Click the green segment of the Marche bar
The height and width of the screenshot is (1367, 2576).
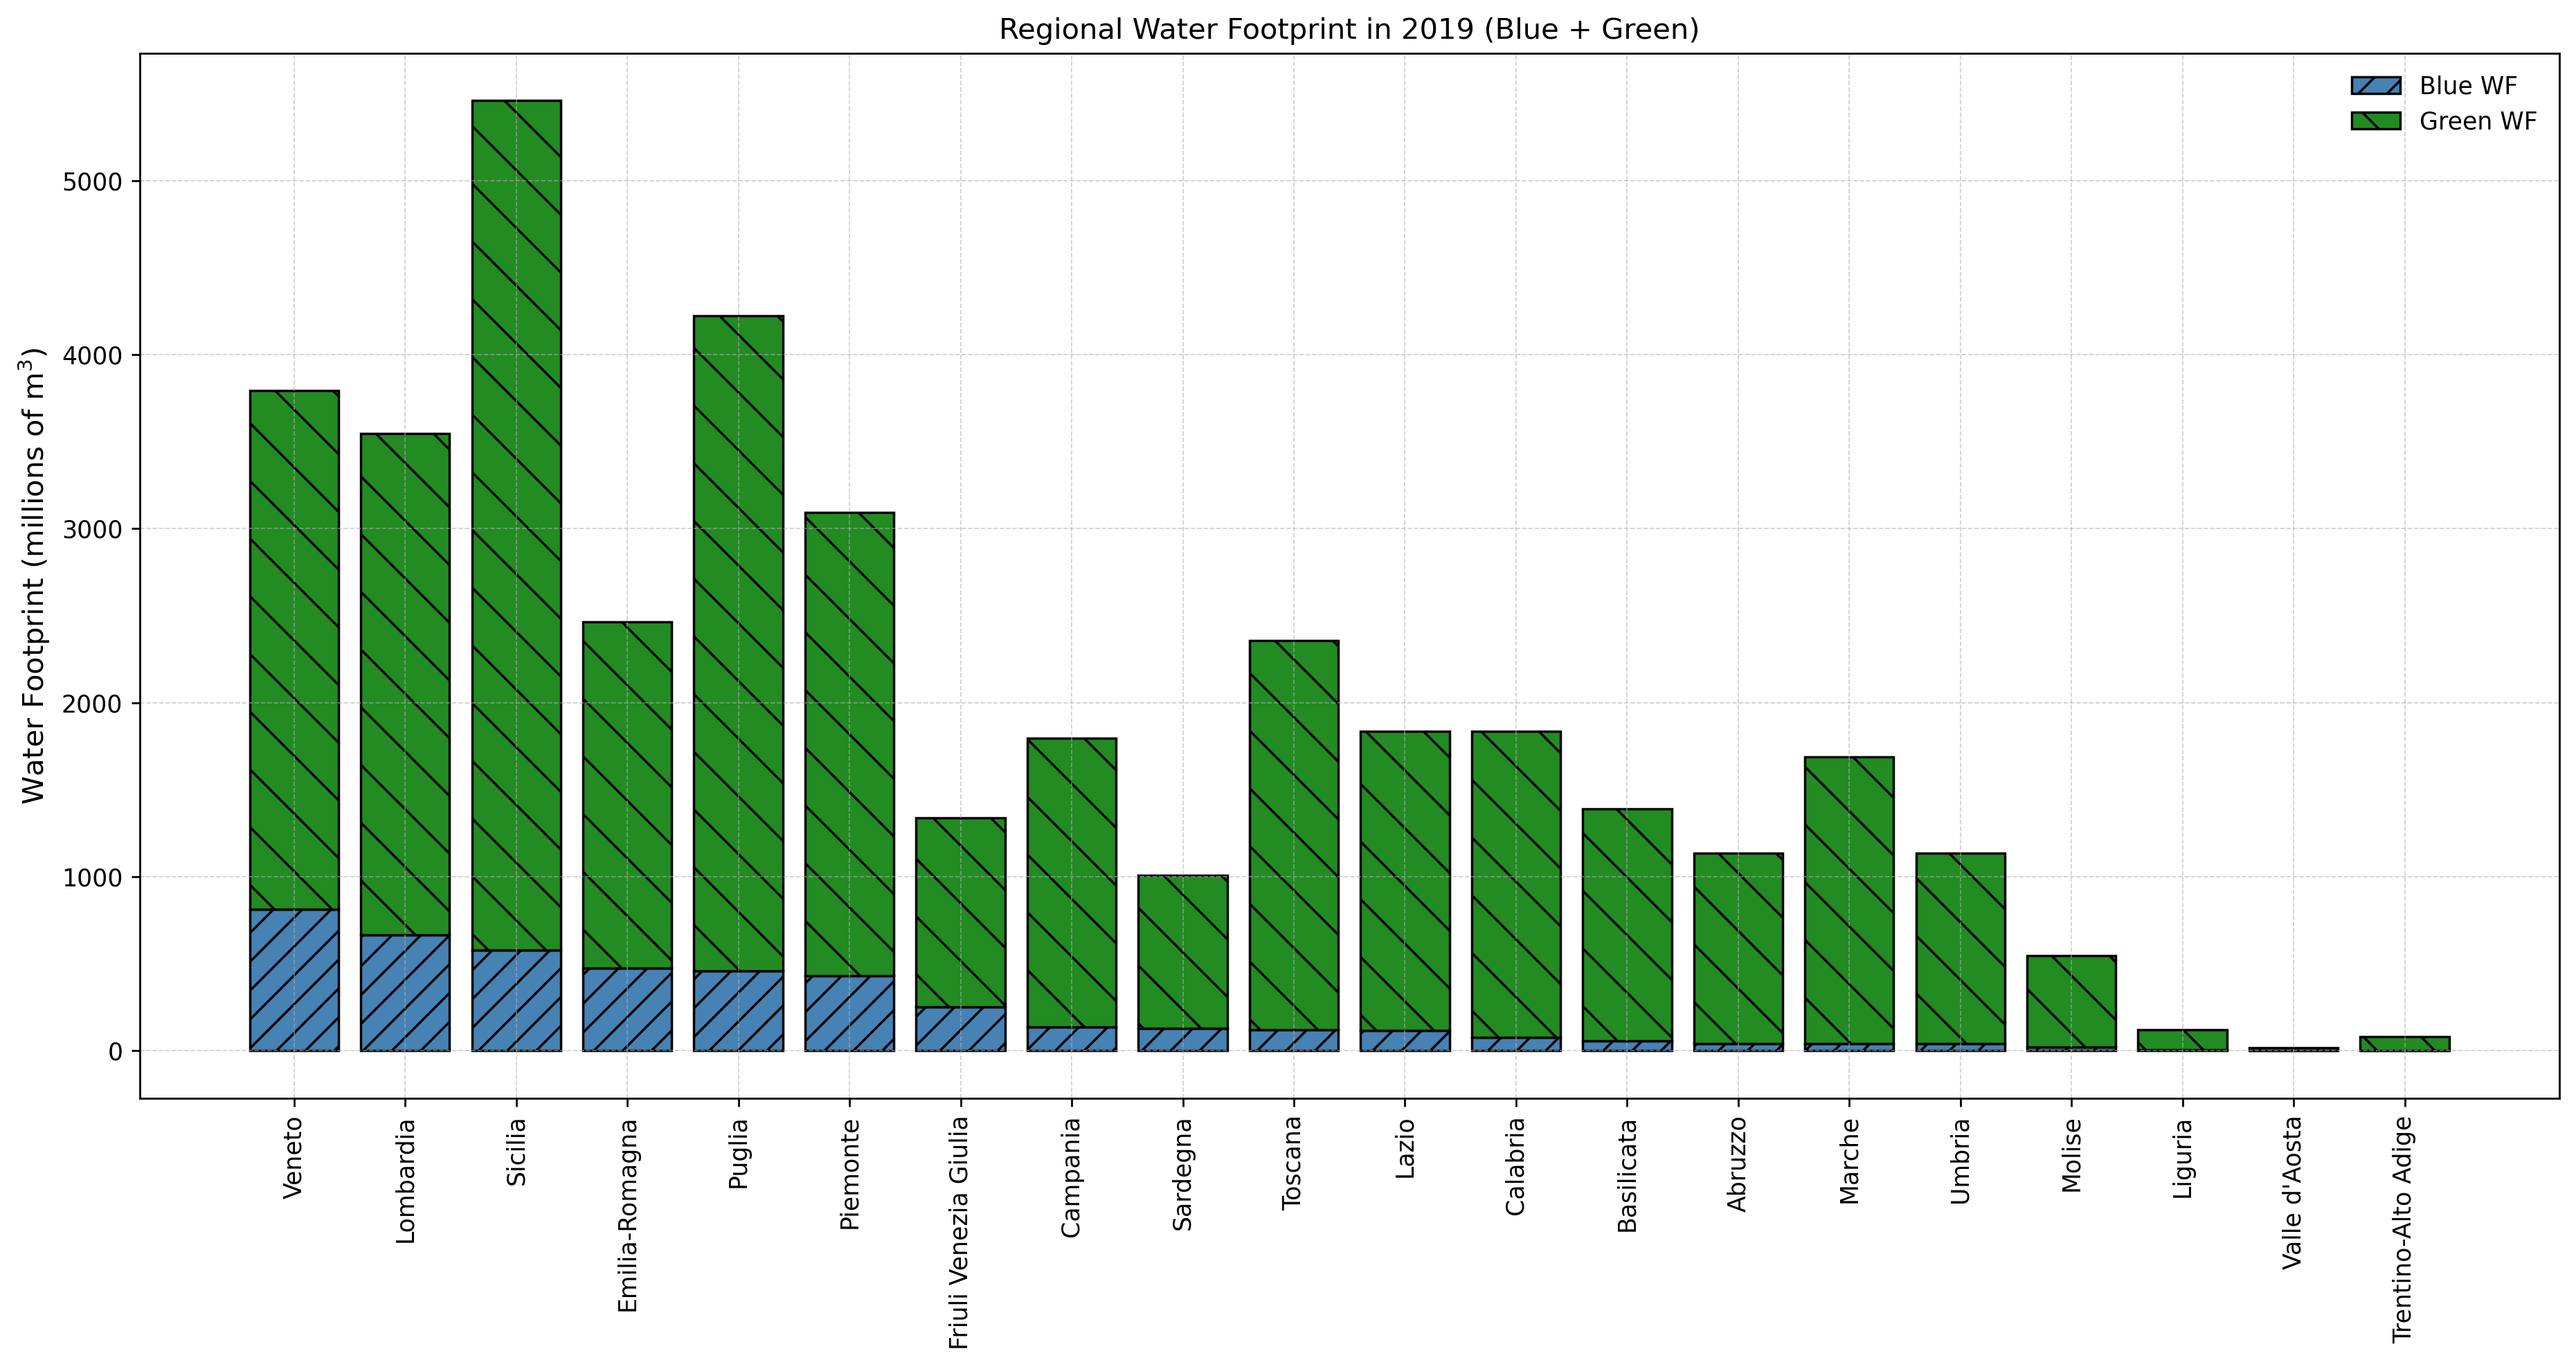[x=1849, y=900]
